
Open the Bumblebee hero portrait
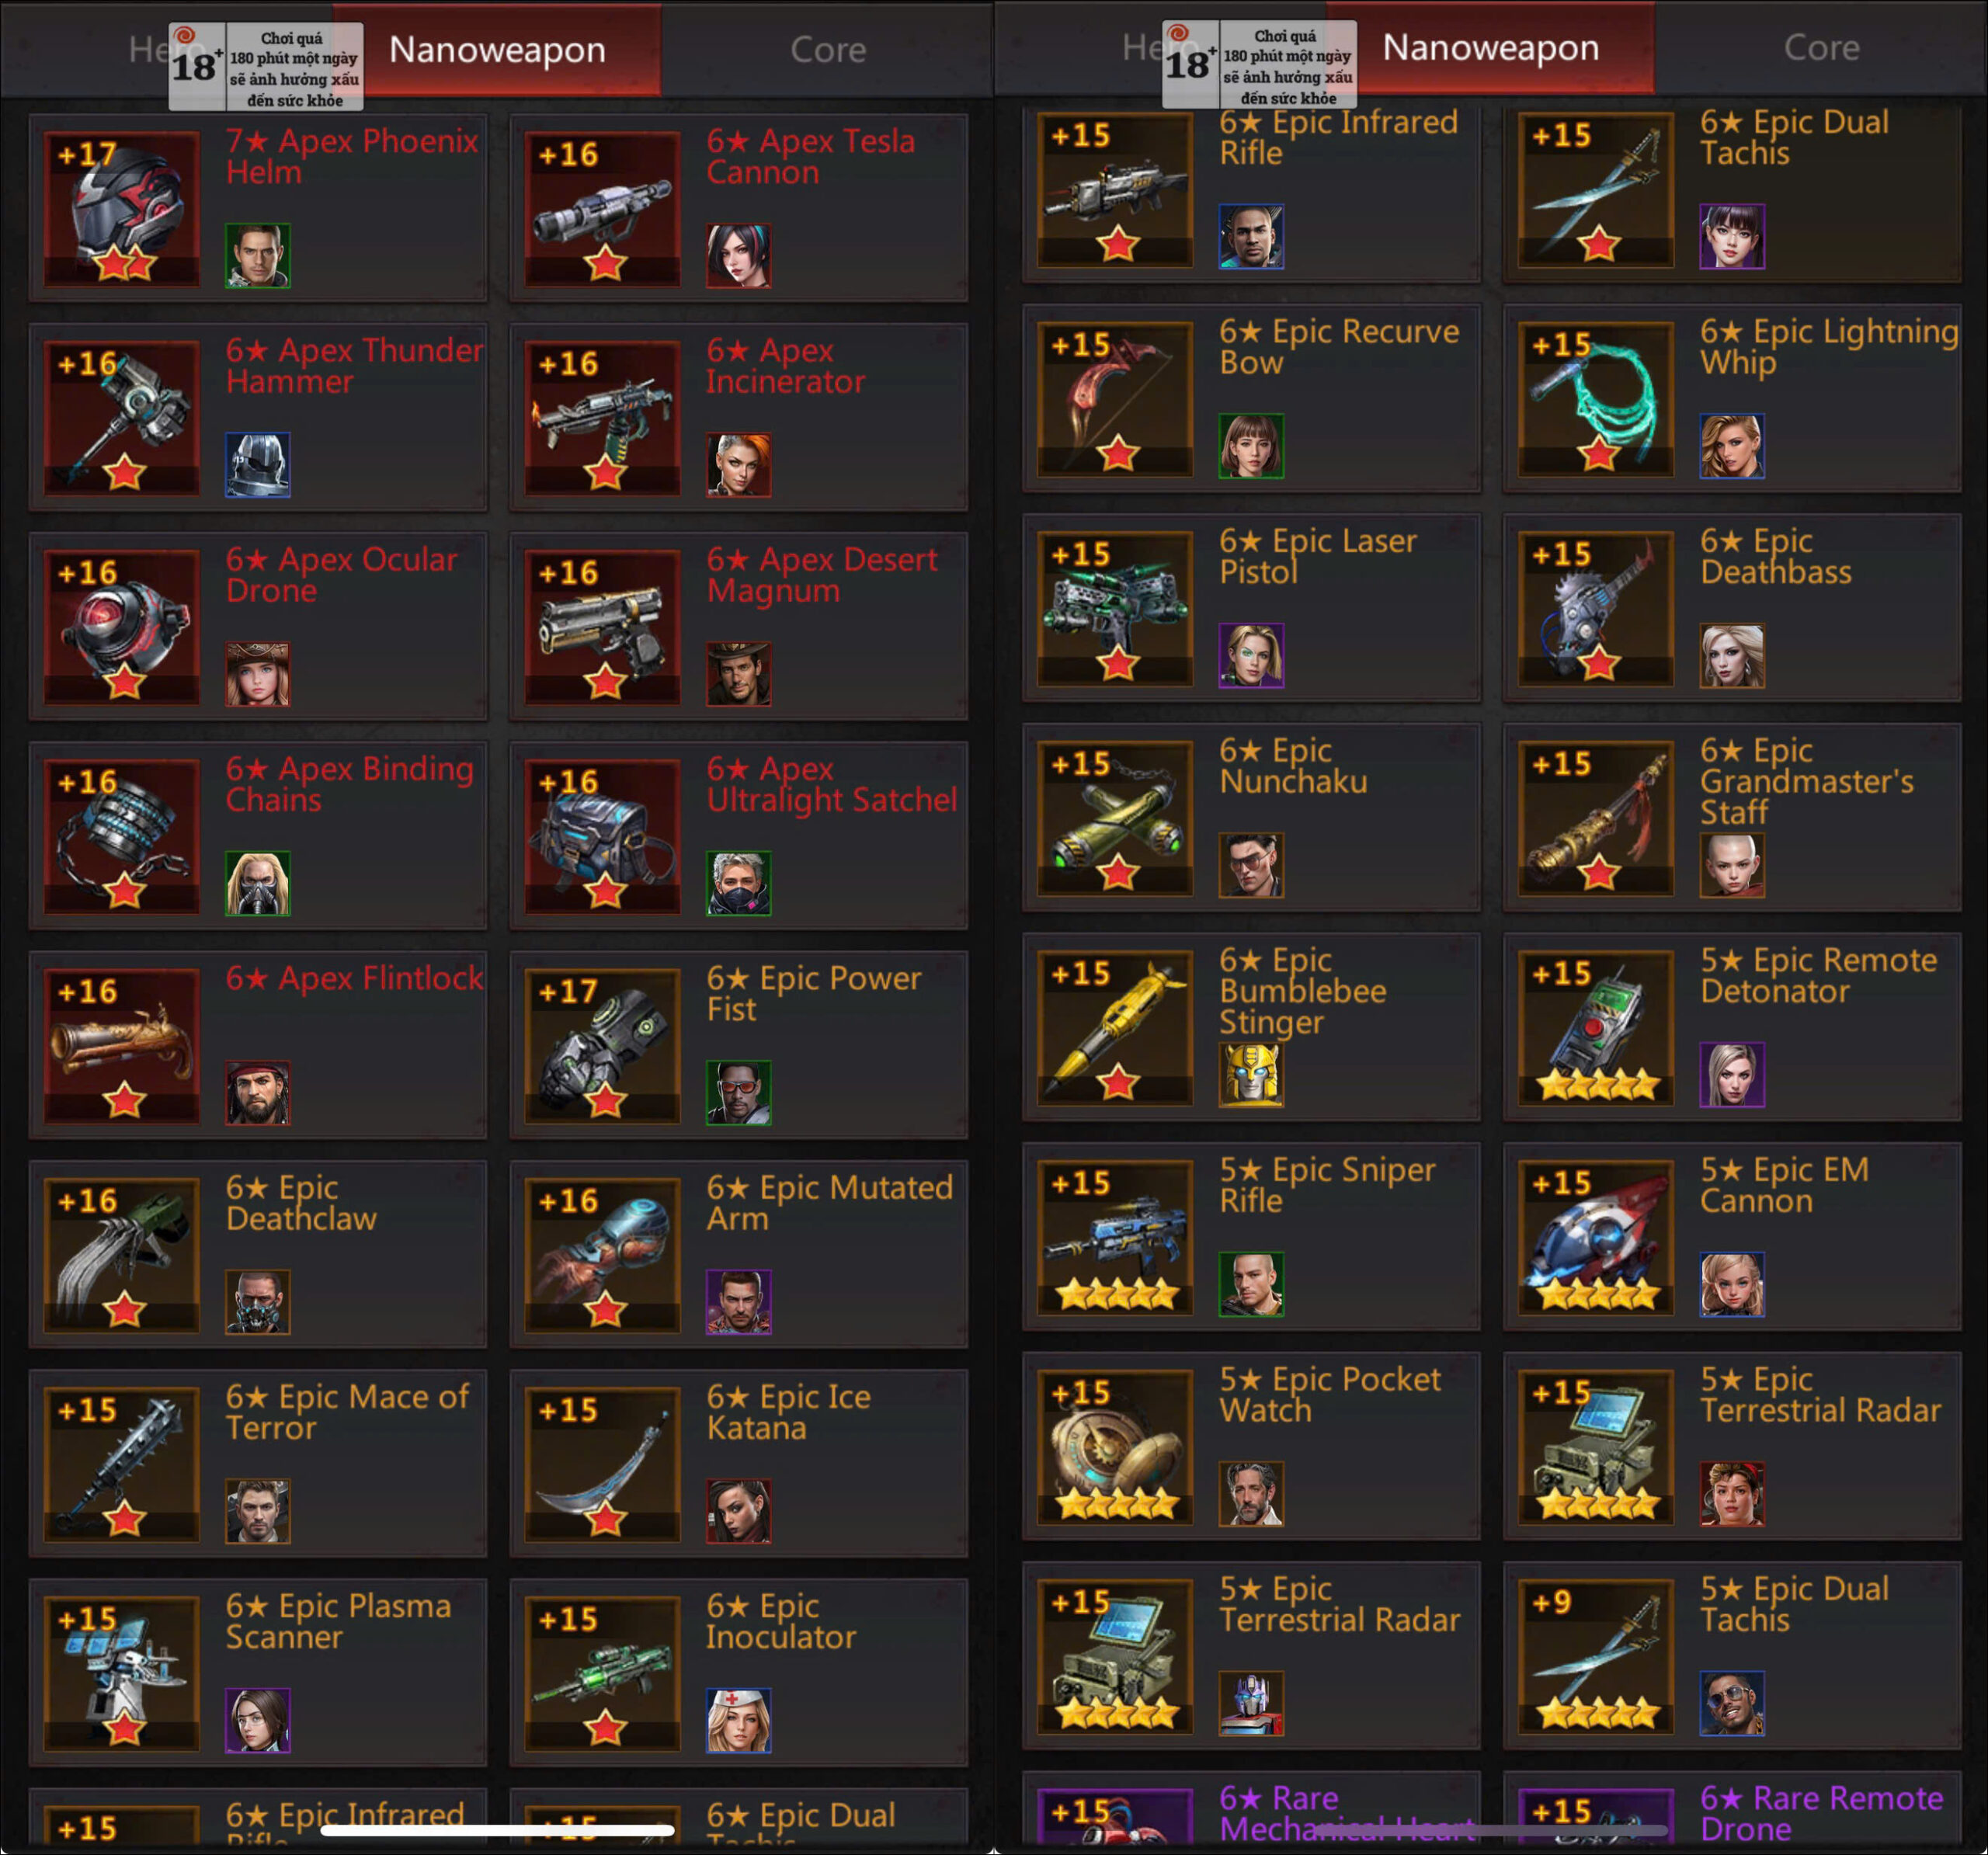click(1251, 1075)
